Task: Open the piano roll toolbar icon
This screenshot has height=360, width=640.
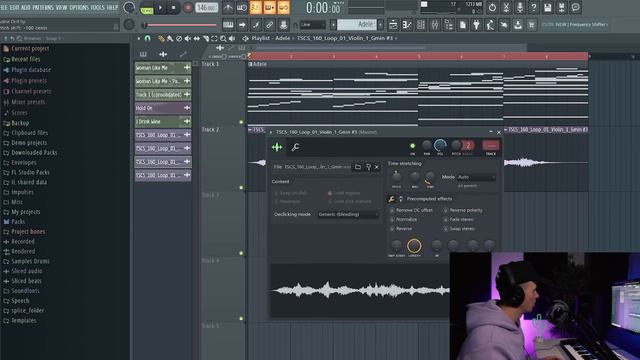Action: (x=407, y=25)
